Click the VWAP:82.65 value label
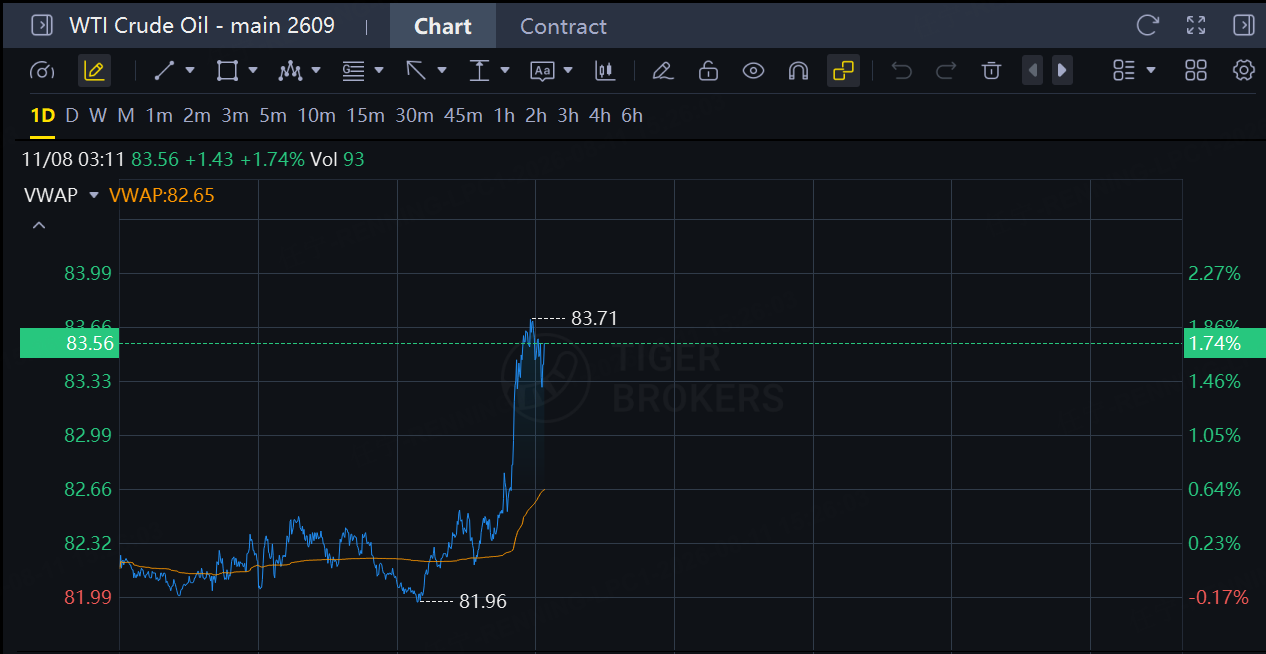 pyautogui.click(x=162, y=195)
